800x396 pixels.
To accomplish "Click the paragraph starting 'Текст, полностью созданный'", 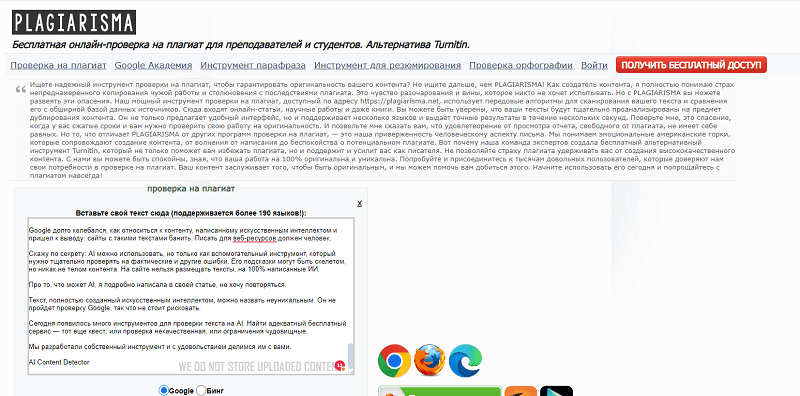I will (183, 304).
